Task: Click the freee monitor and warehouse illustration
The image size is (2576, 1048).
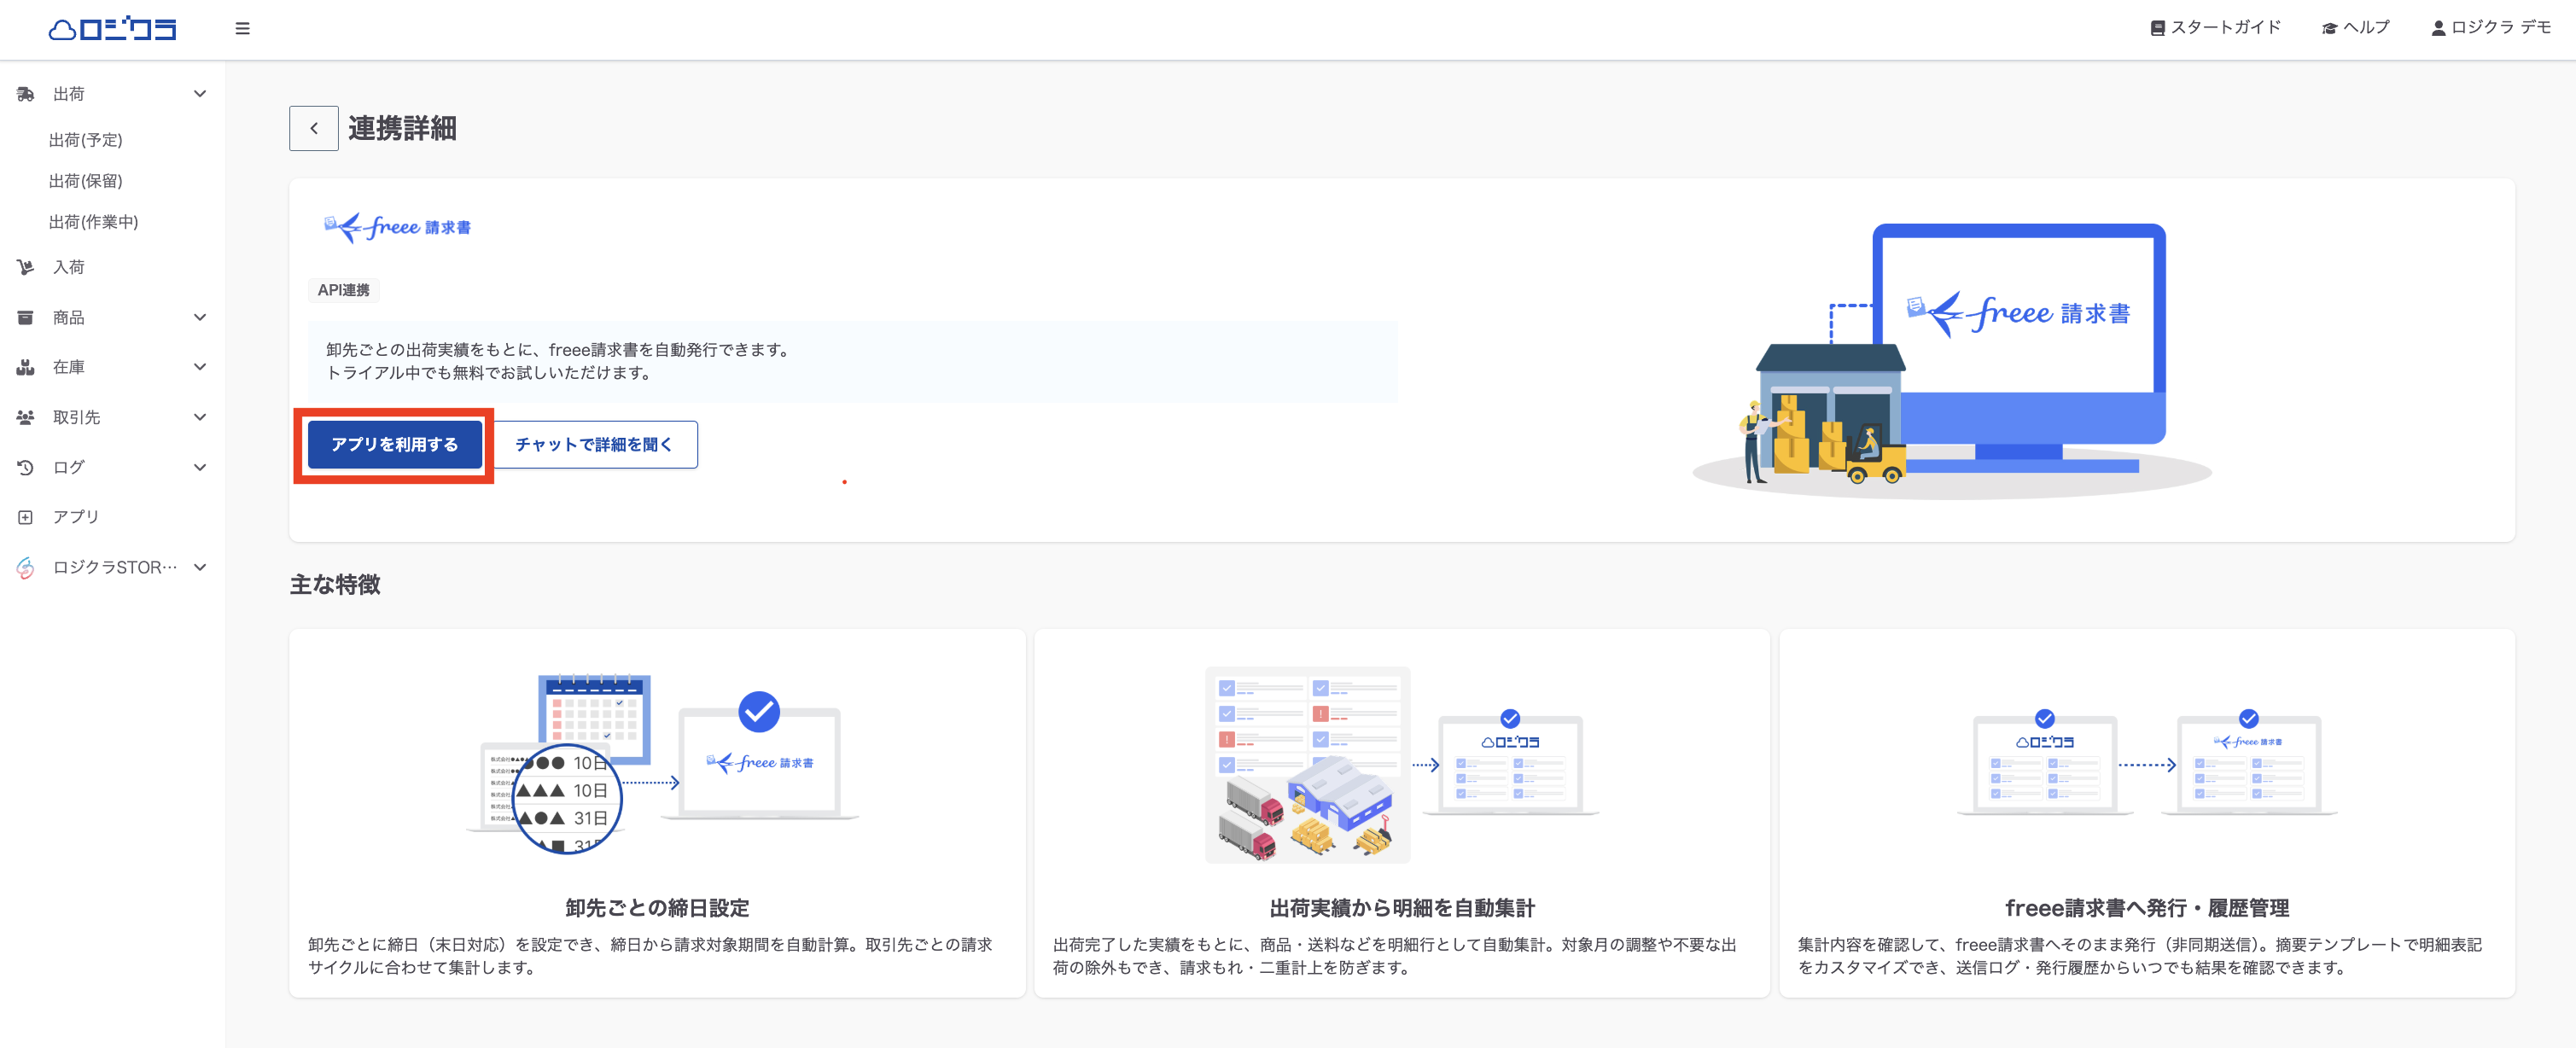Action: coord(1952,361)
